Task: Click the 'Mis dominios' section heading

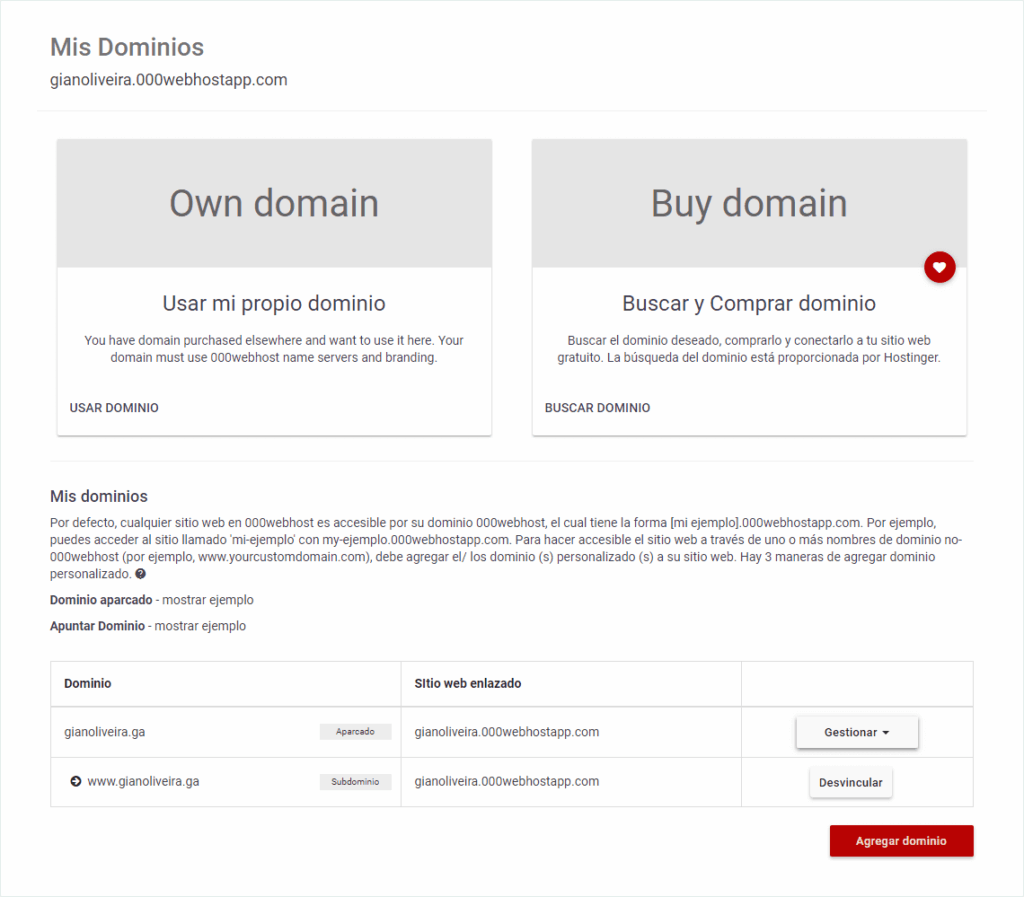Action: pos(99,496)
